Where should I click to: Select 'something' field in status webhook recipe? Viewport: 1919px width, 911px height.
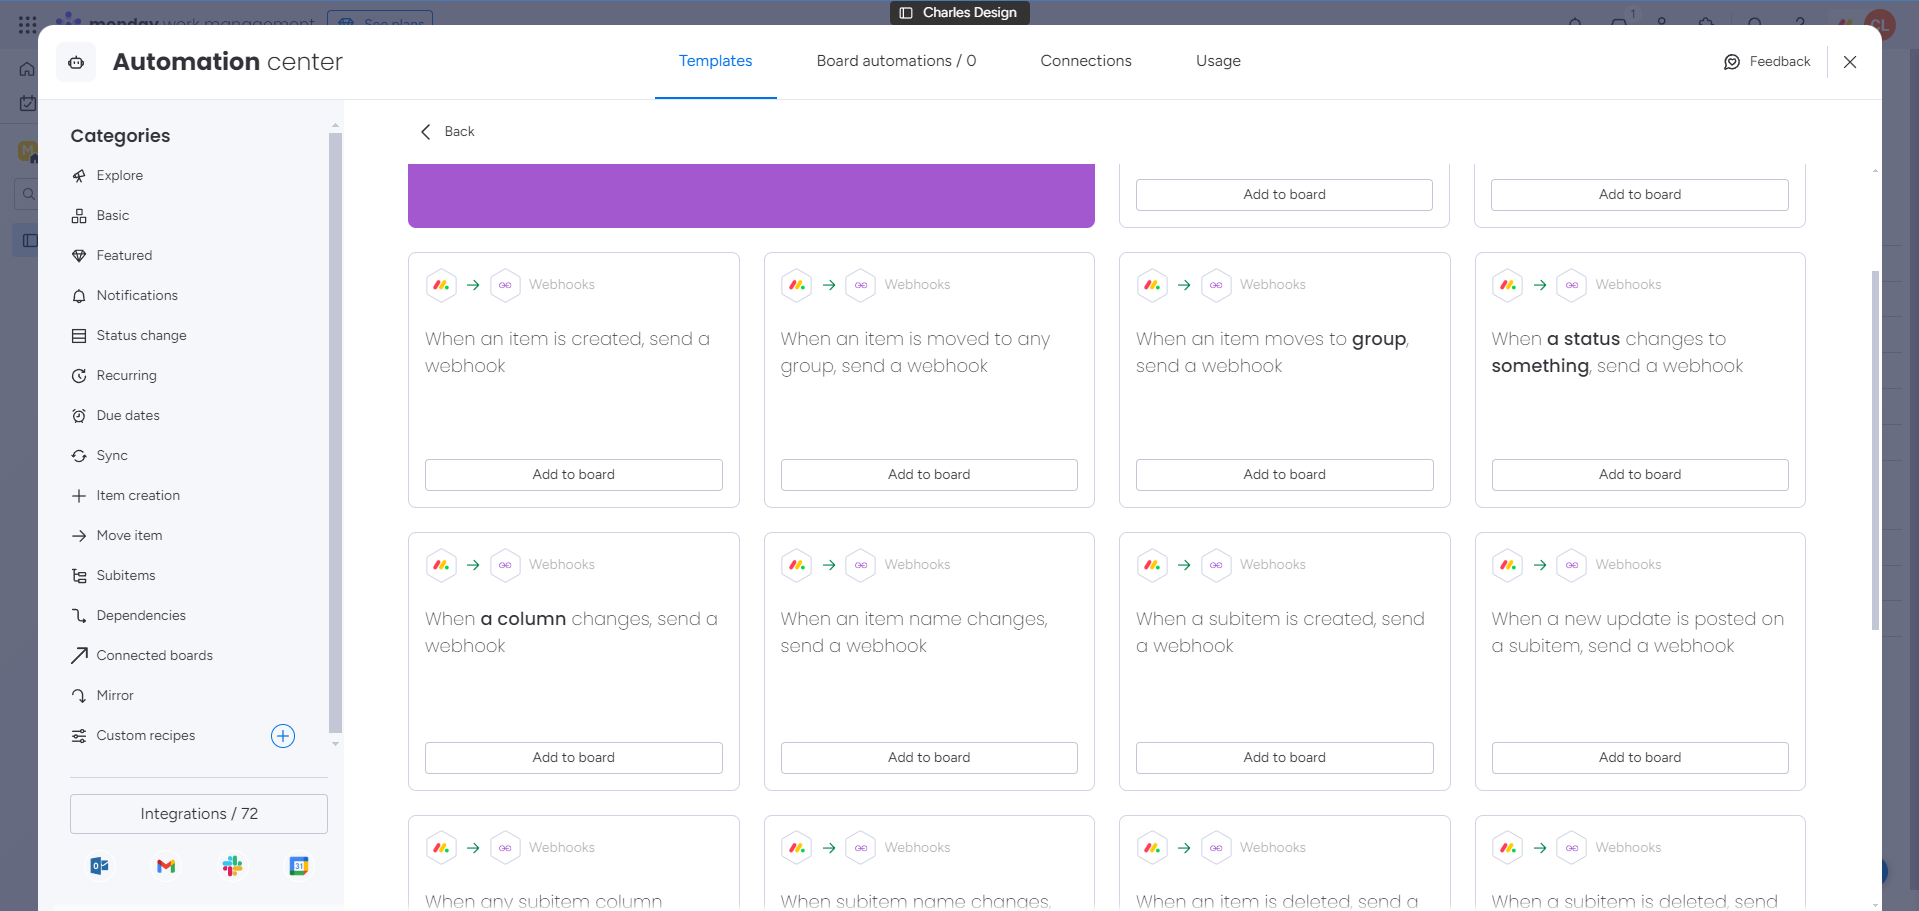click(x=1540, y=366)
